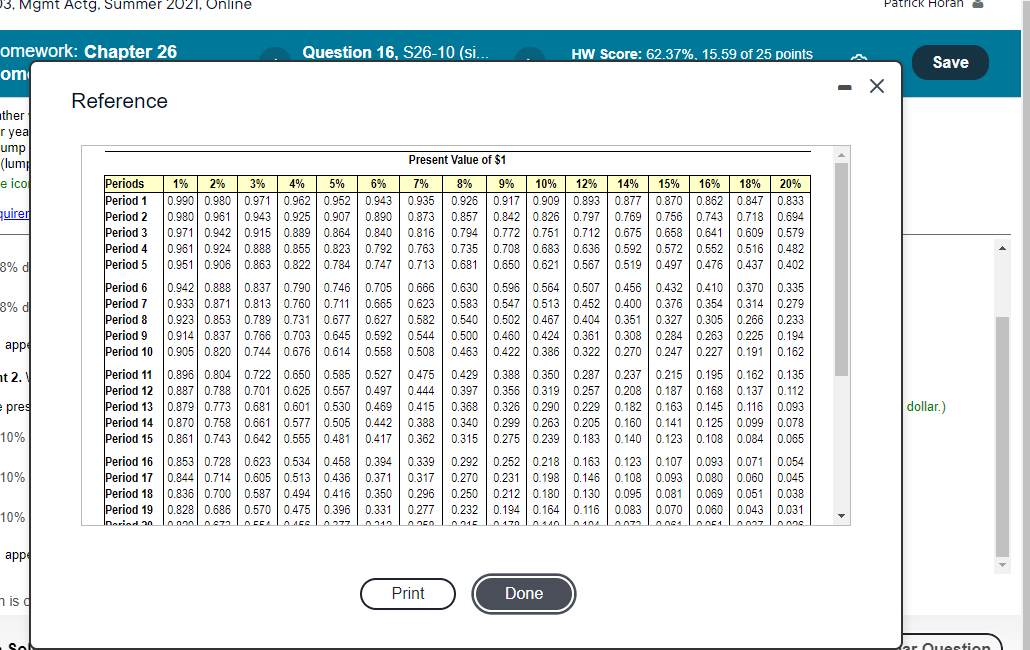Viewport: 1030px width, 650px height.
Task: Select the 10% column header in the table
Action: click(x=547, y=183)
